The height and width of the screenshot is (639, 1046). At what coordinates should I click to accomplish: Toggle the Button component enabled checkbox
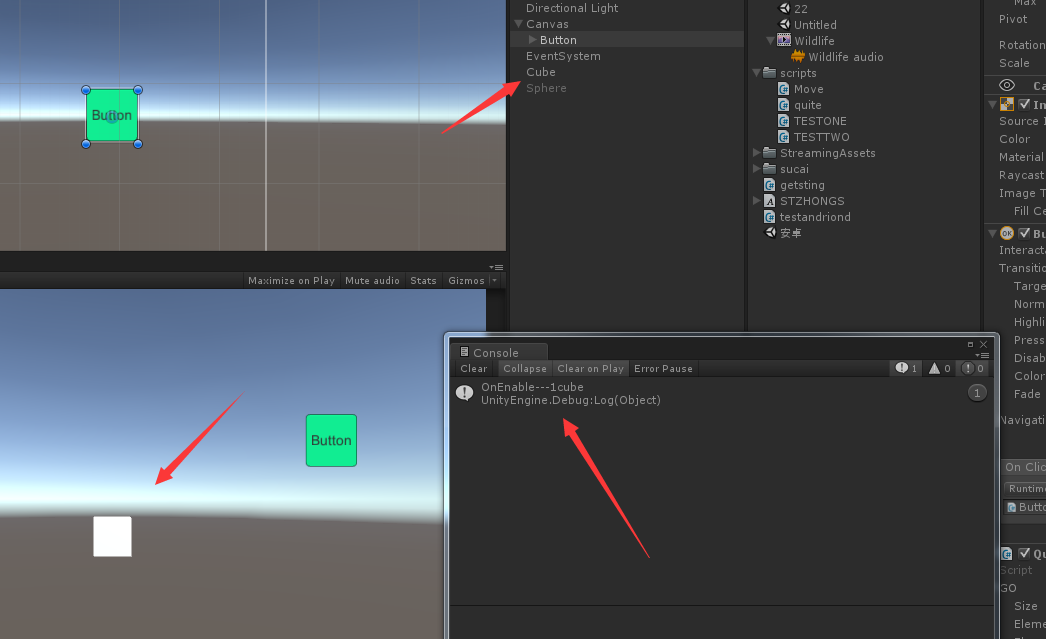1024,233
